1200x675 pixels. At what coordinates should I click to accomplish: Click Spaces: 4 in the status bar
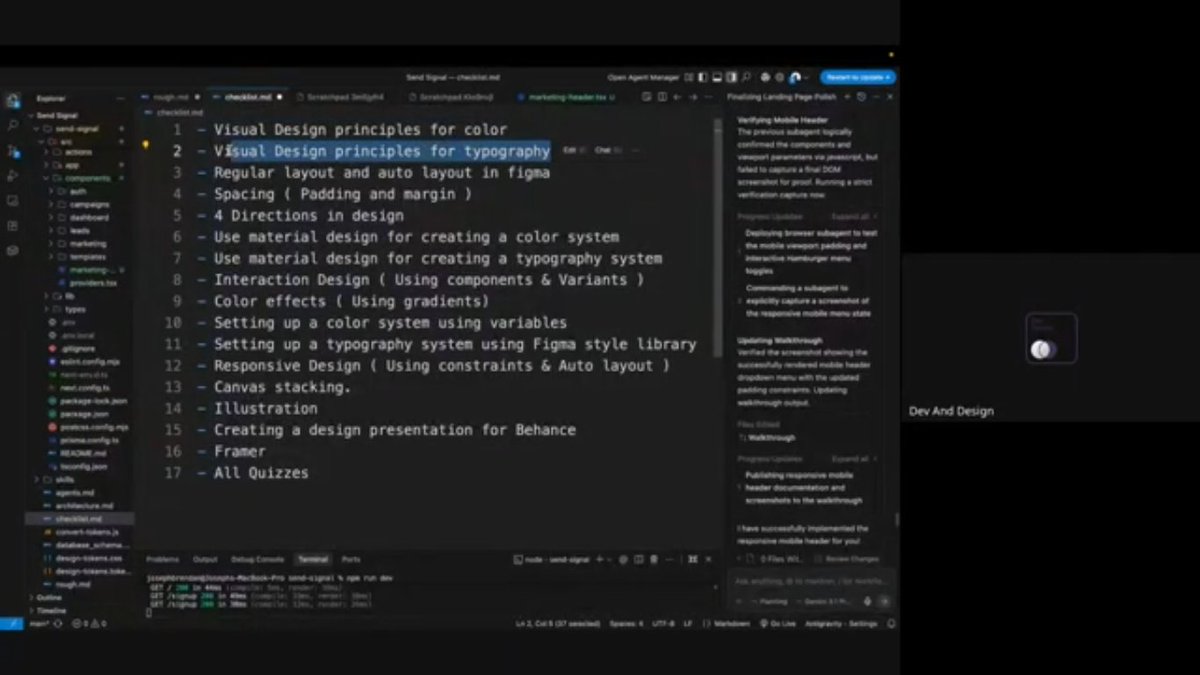tap(626, 623)
